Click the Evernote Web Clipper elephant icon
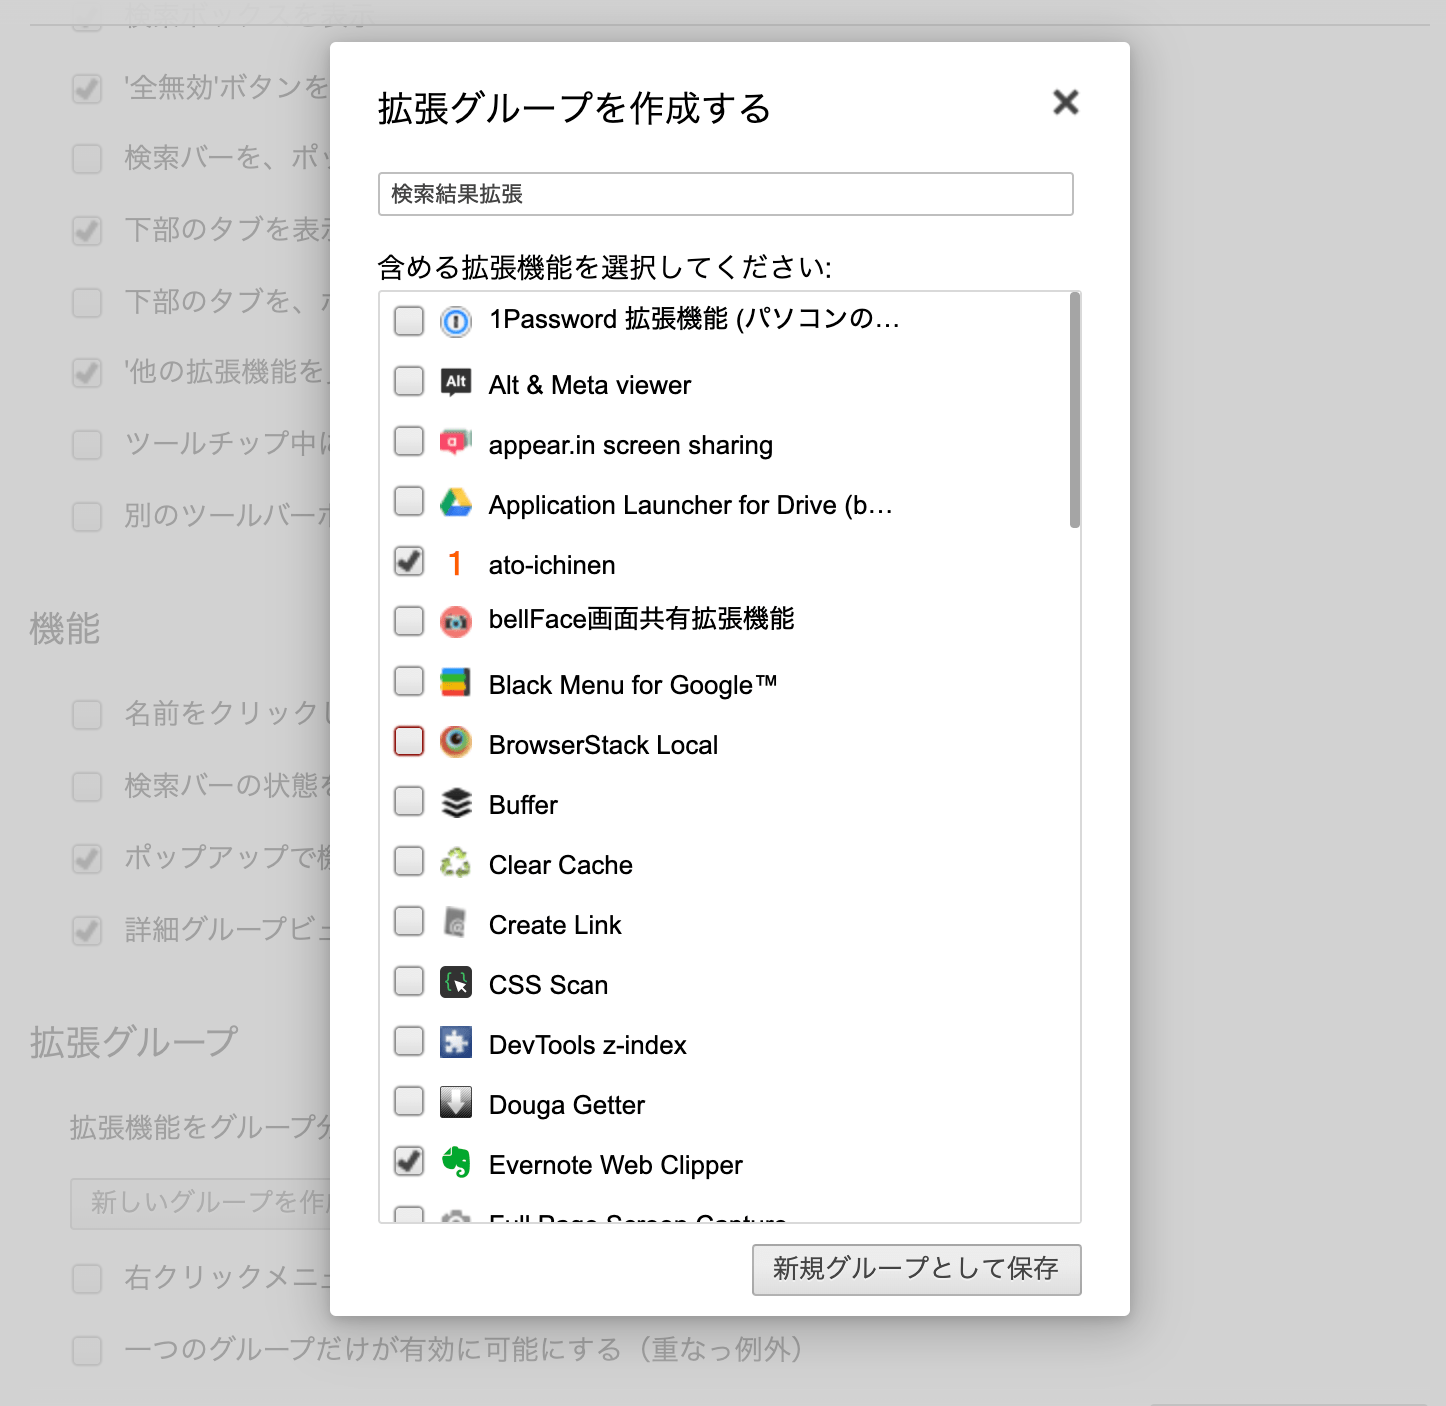 pyautogui.click(x=456, y=1162)
